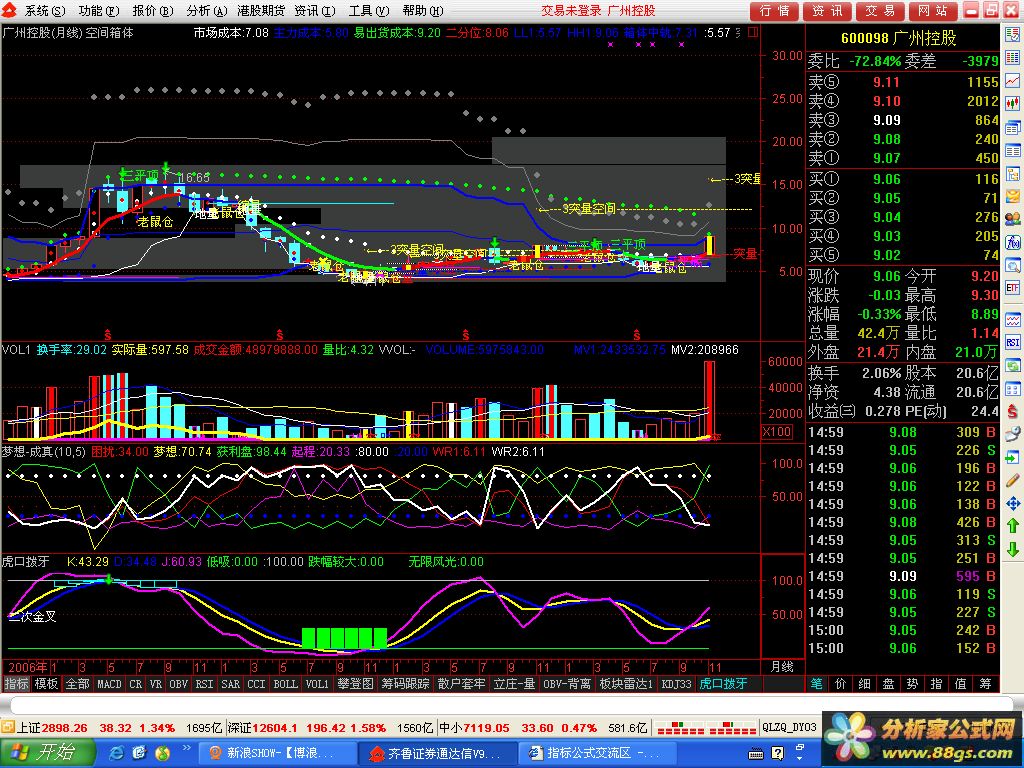This screenshot has height=768, width=1024.
Task: Click the X100 volume scale label
Action: tap(776, 432)
